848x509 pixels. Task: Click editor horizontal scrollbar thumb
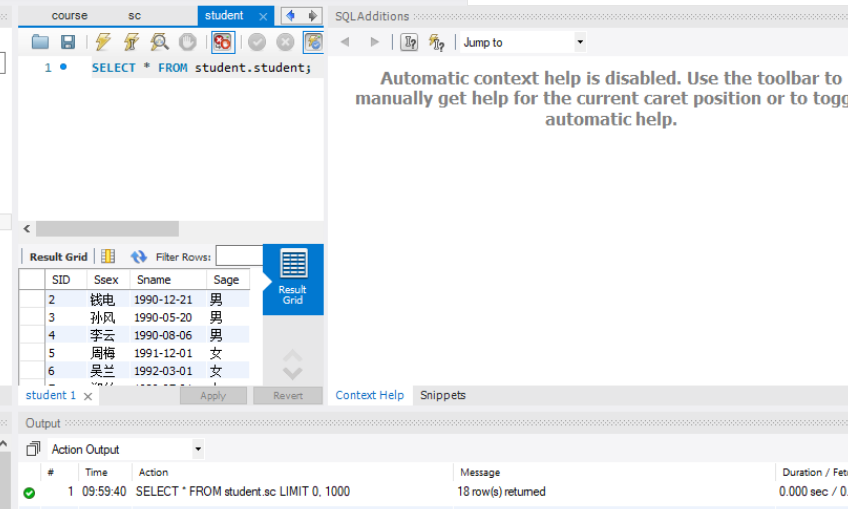point(107,229)
